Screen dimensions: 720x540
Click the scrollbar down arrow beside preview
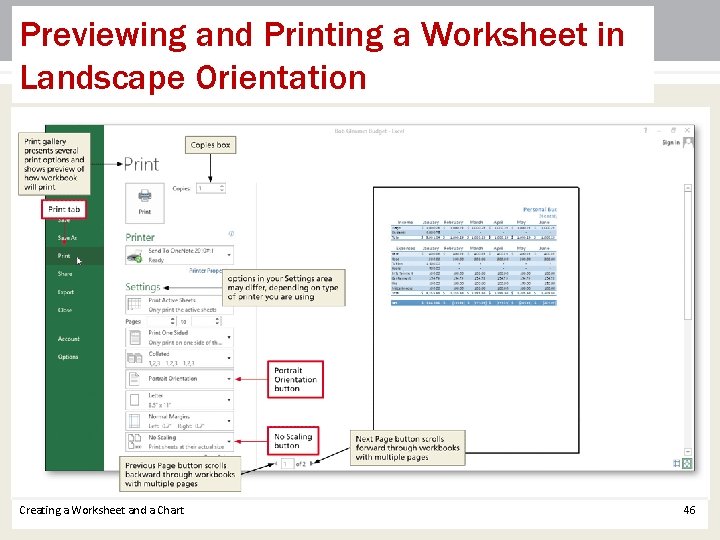click(x=687, y=452)
